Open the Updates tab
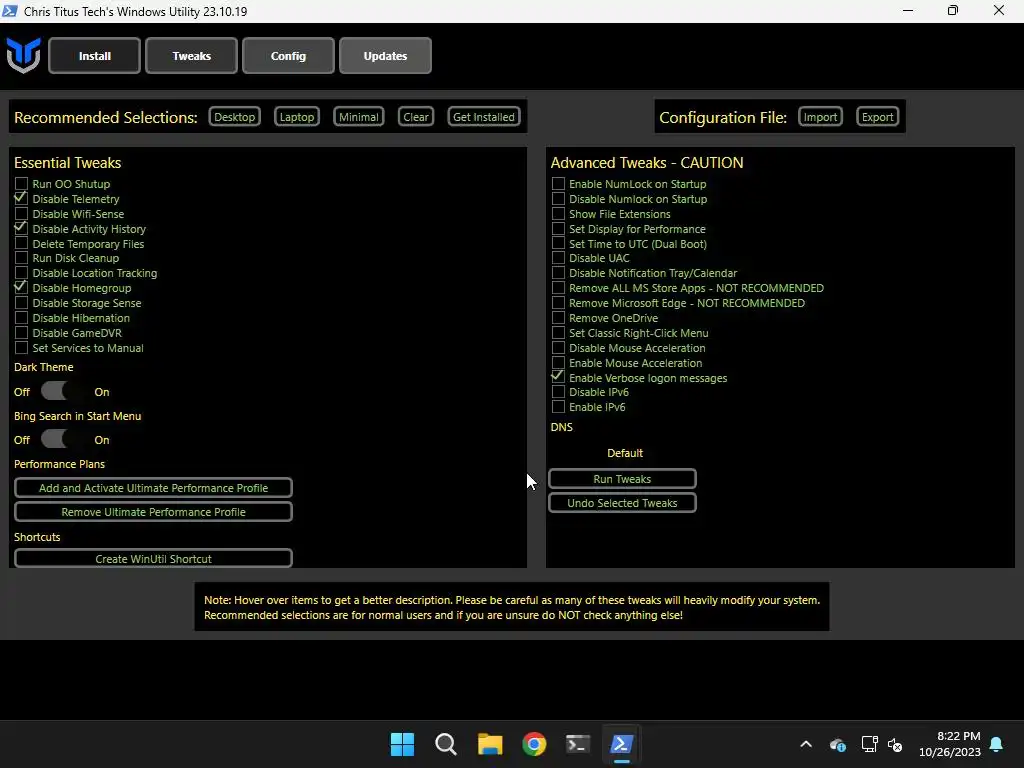 click(x=385, y=56)
